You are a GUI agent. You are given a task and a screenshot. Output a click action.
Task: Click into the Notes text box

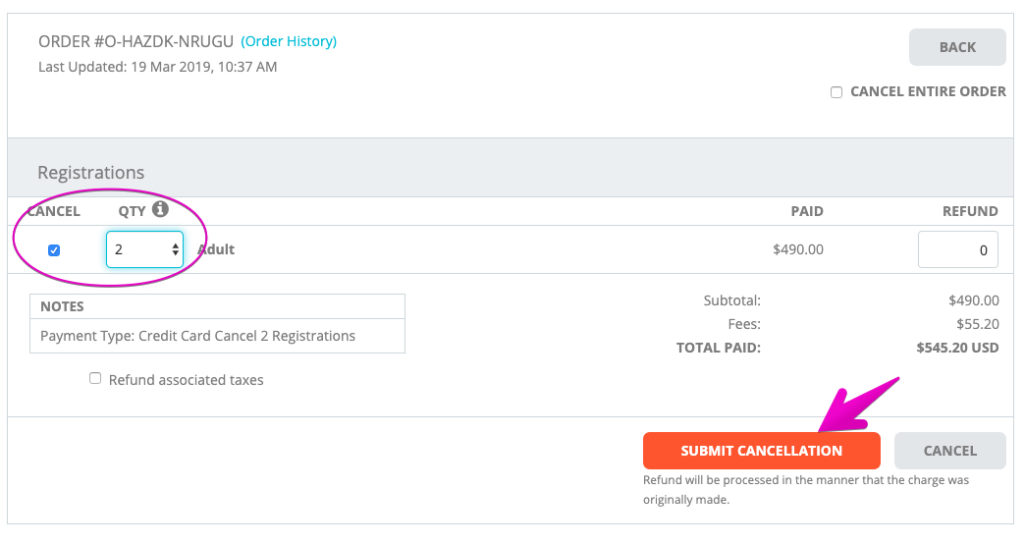(217, 336)
